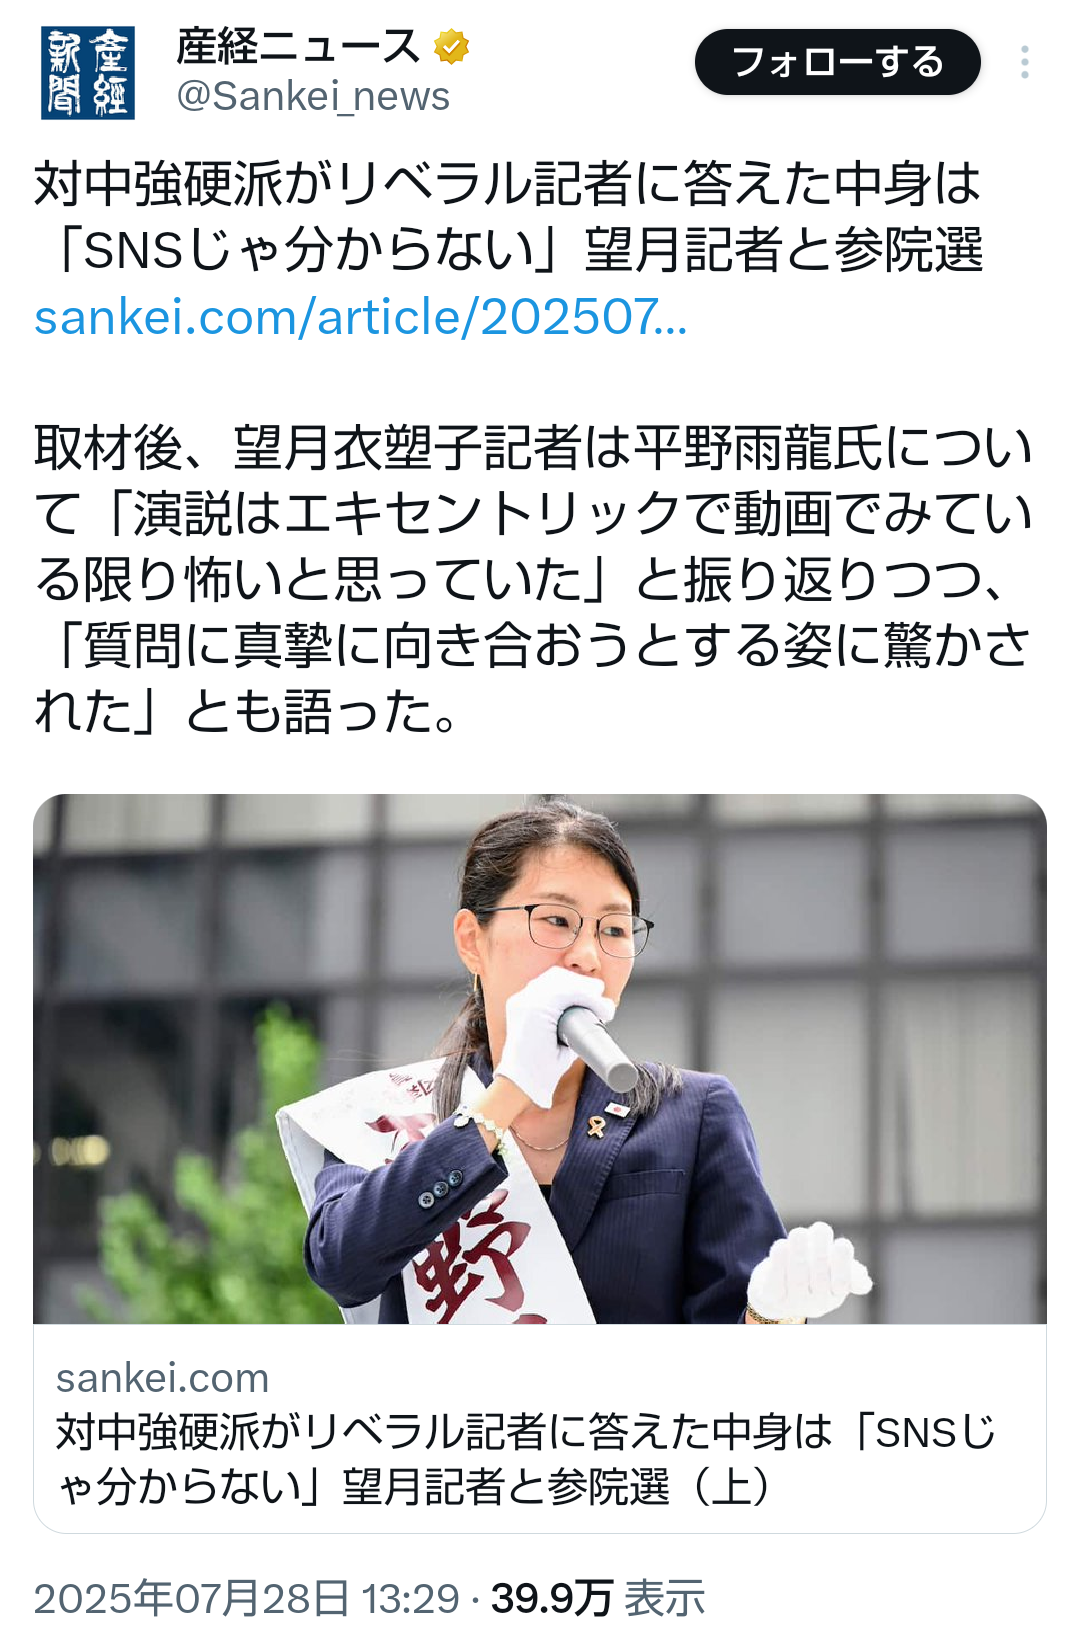Image resolution: width=1080 pixels, height=1636 pixels.
Task: Click the @Sankei_news handle
Action: tap(313, 97)
